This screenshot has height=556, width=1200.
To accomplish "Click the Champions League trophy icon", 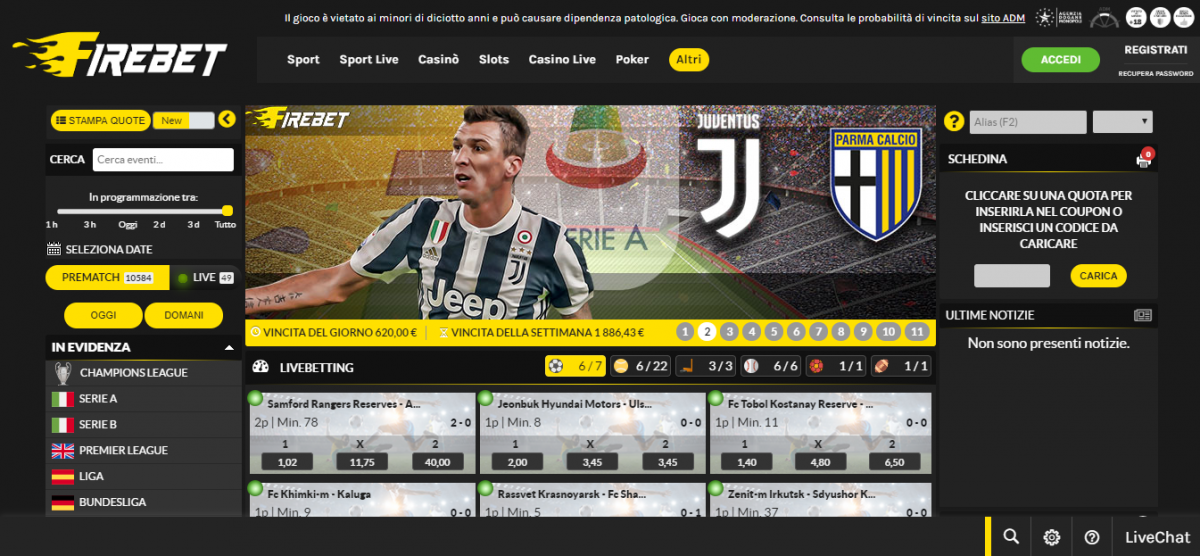I will pyautogui.click(x=63, y=373).
